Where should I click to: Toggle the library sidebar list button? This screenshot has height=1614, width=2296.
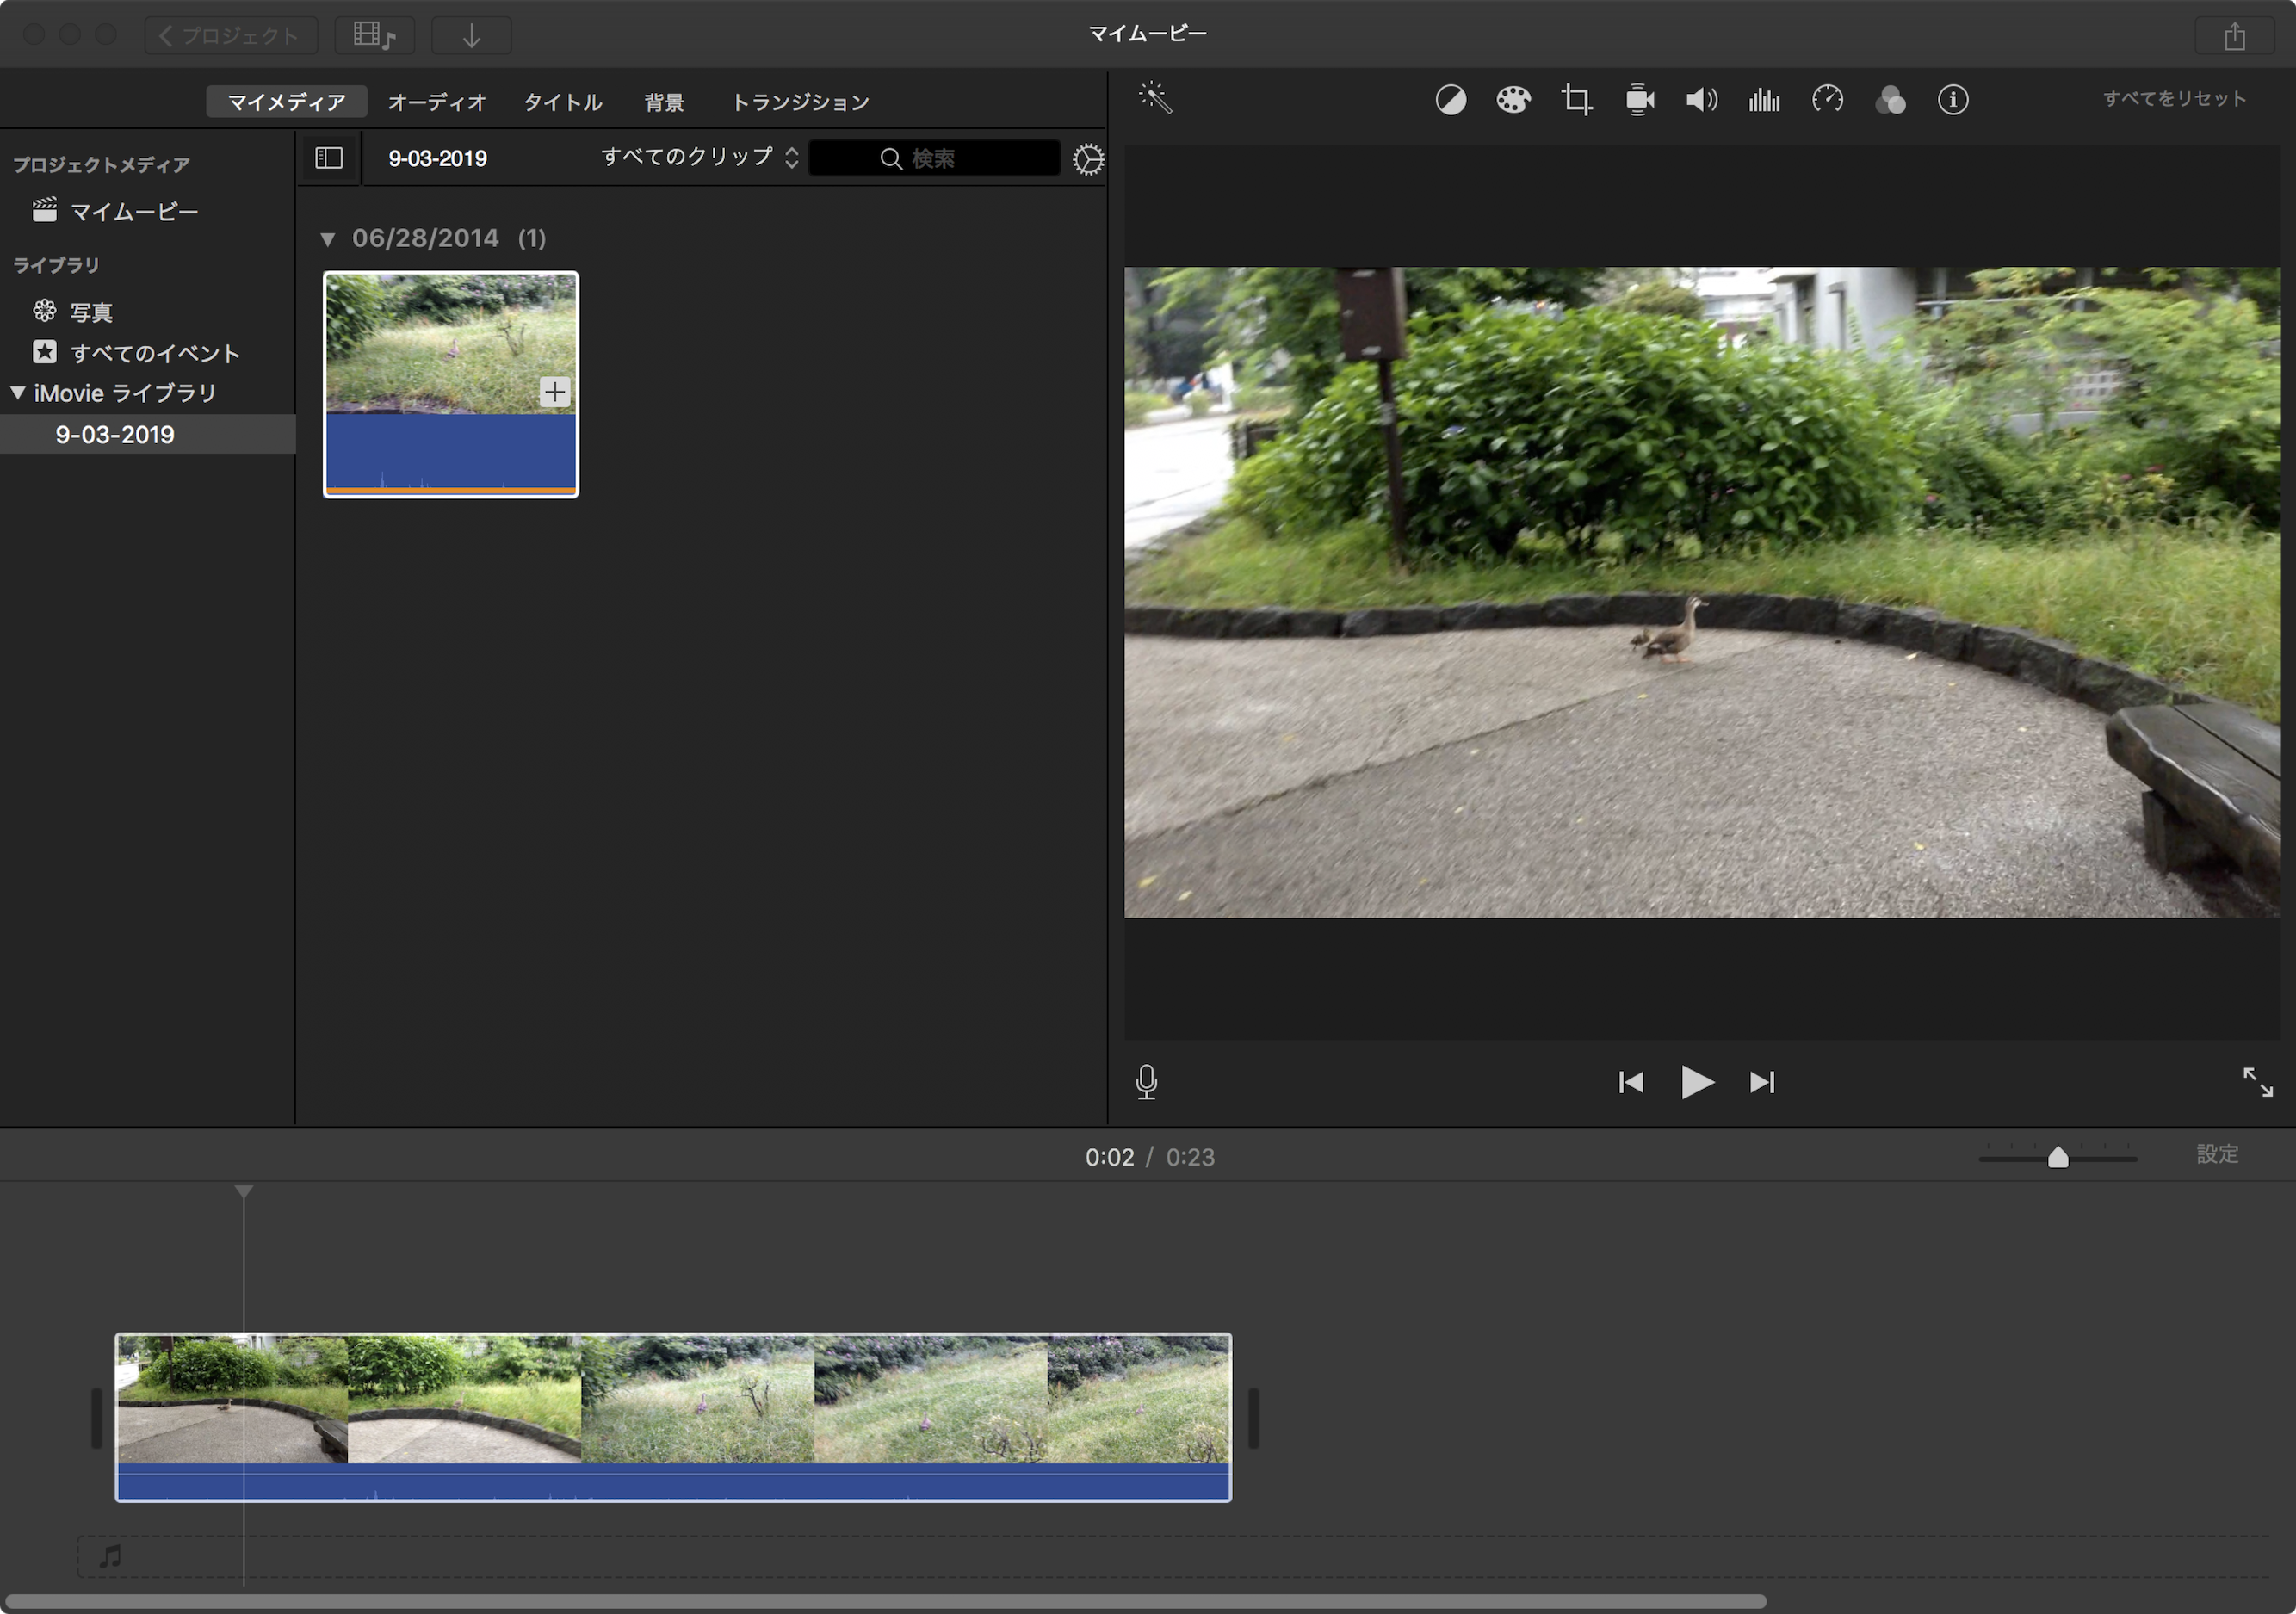(329, 158)
